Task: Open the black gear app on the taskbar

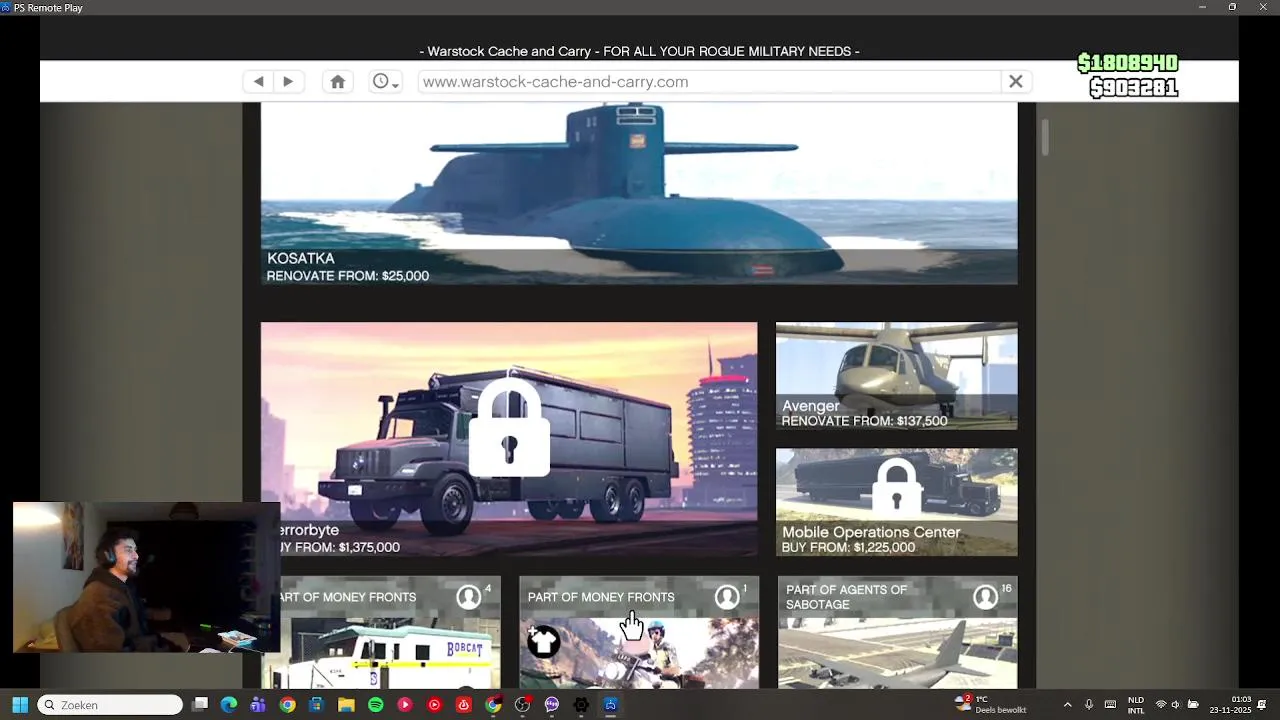Action: coord(581,705)
